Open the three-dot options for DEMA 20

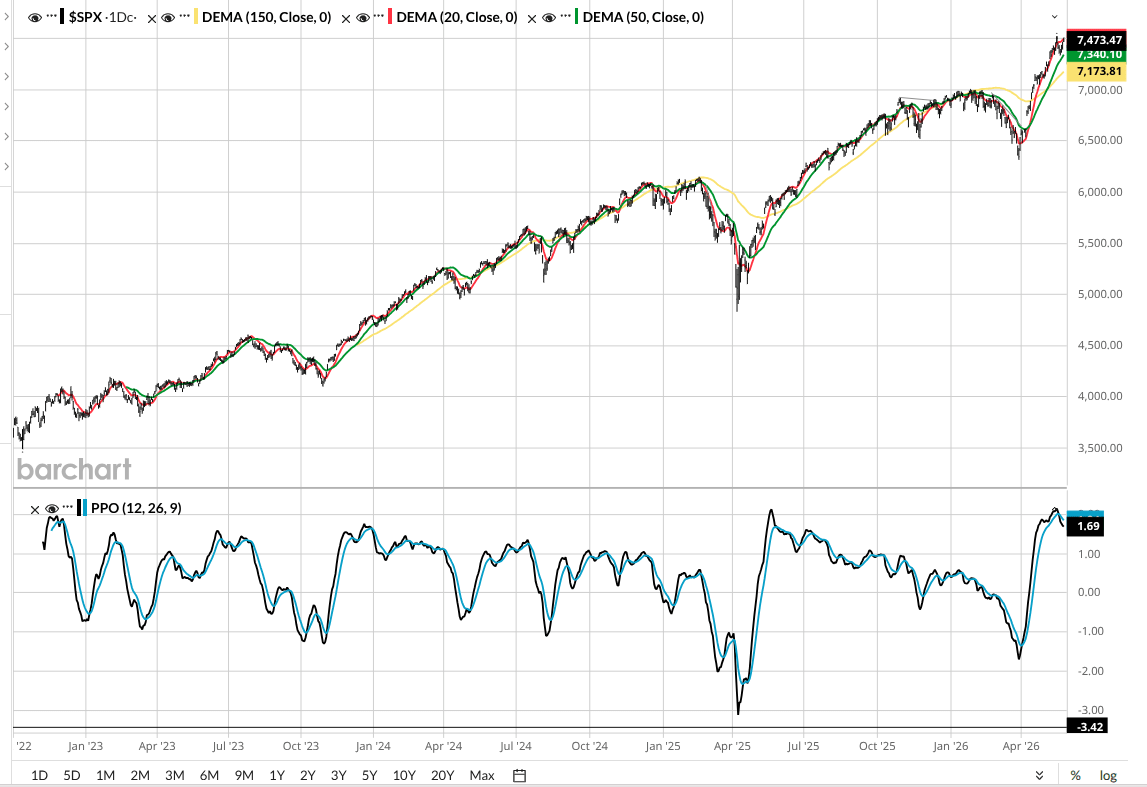(379, 16)
